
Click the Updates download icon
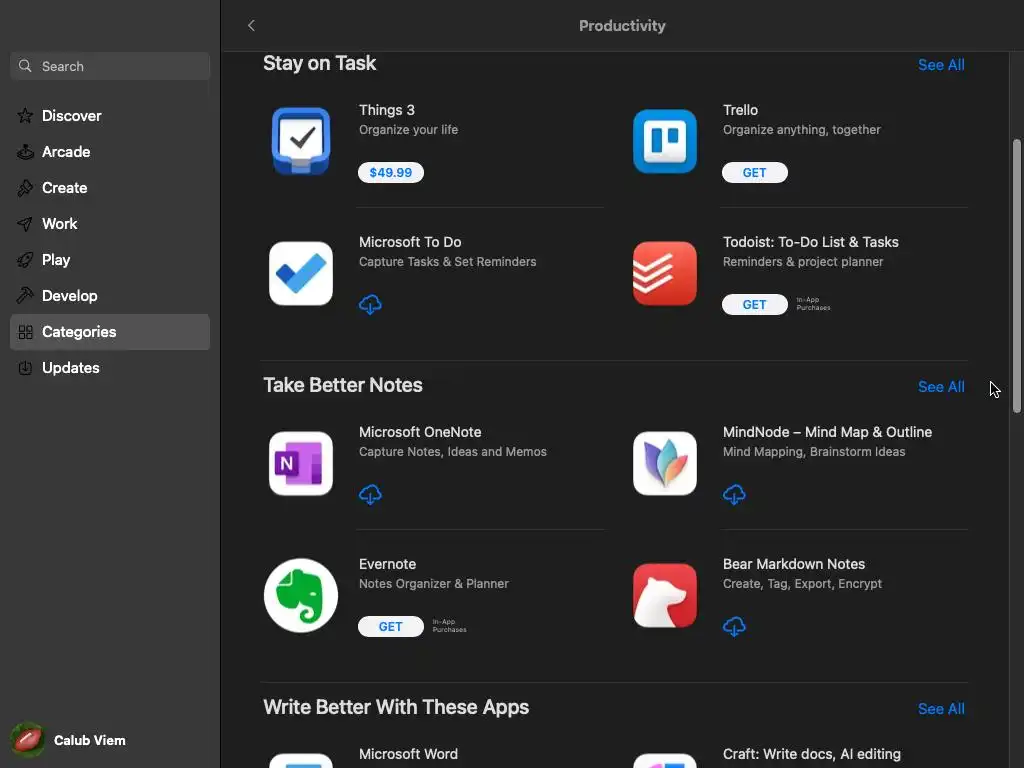[x=25, y=368]
